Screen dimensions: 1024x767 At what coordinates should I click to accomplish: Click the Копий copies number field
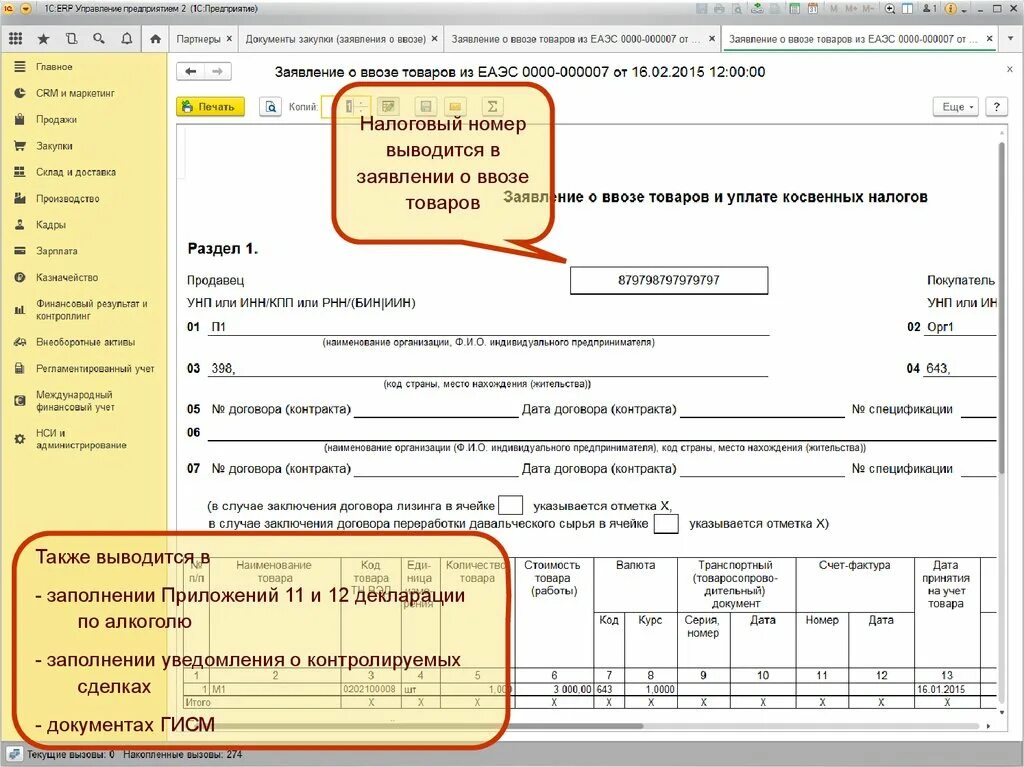pyautogui.click(x=348, y=106)
